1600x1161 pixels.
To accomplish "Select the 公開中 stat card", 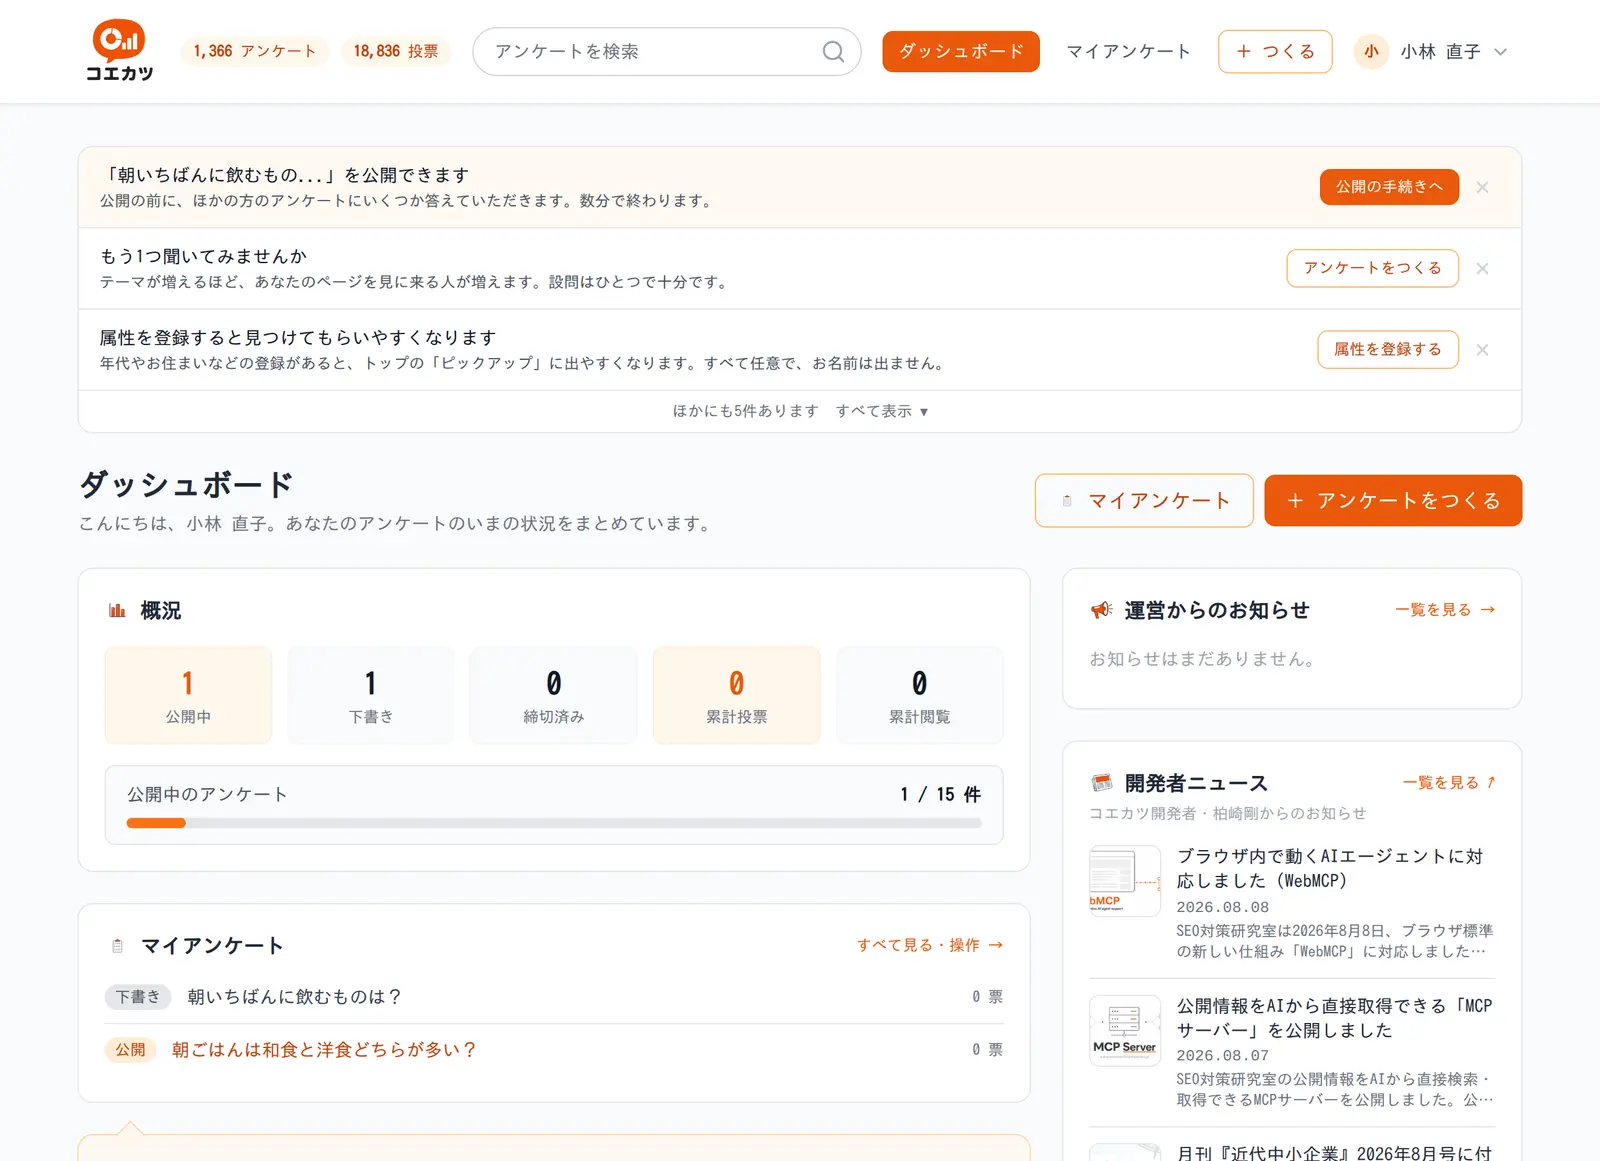I will (x=188, y=695).
